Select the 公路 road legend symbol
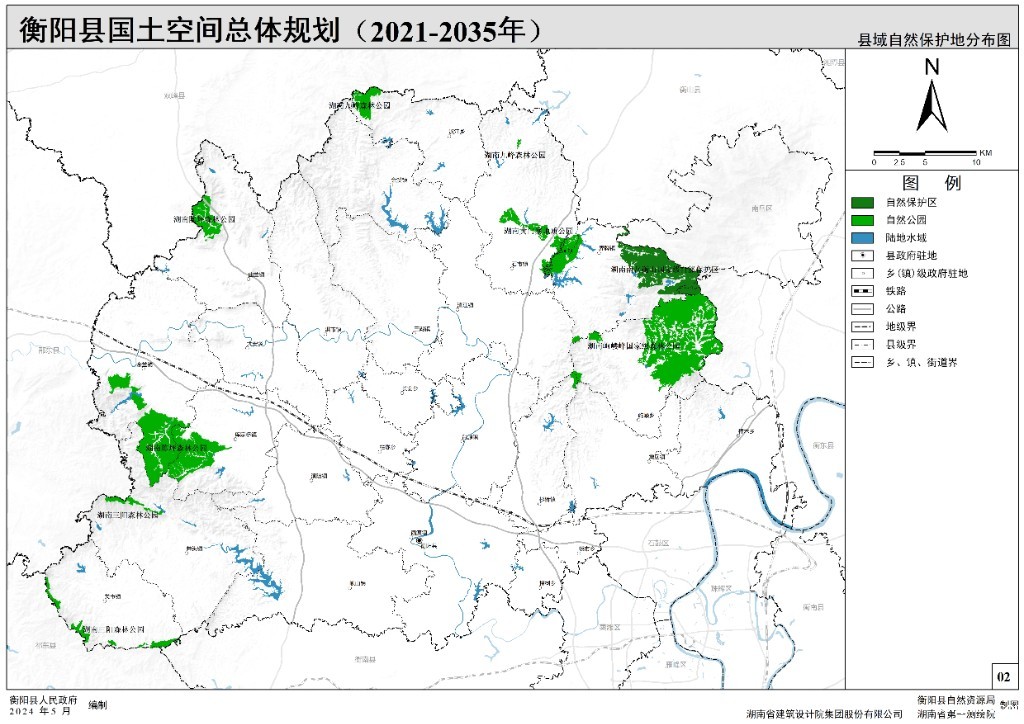Screen dimensions: 1024x724 click(862, 309)
